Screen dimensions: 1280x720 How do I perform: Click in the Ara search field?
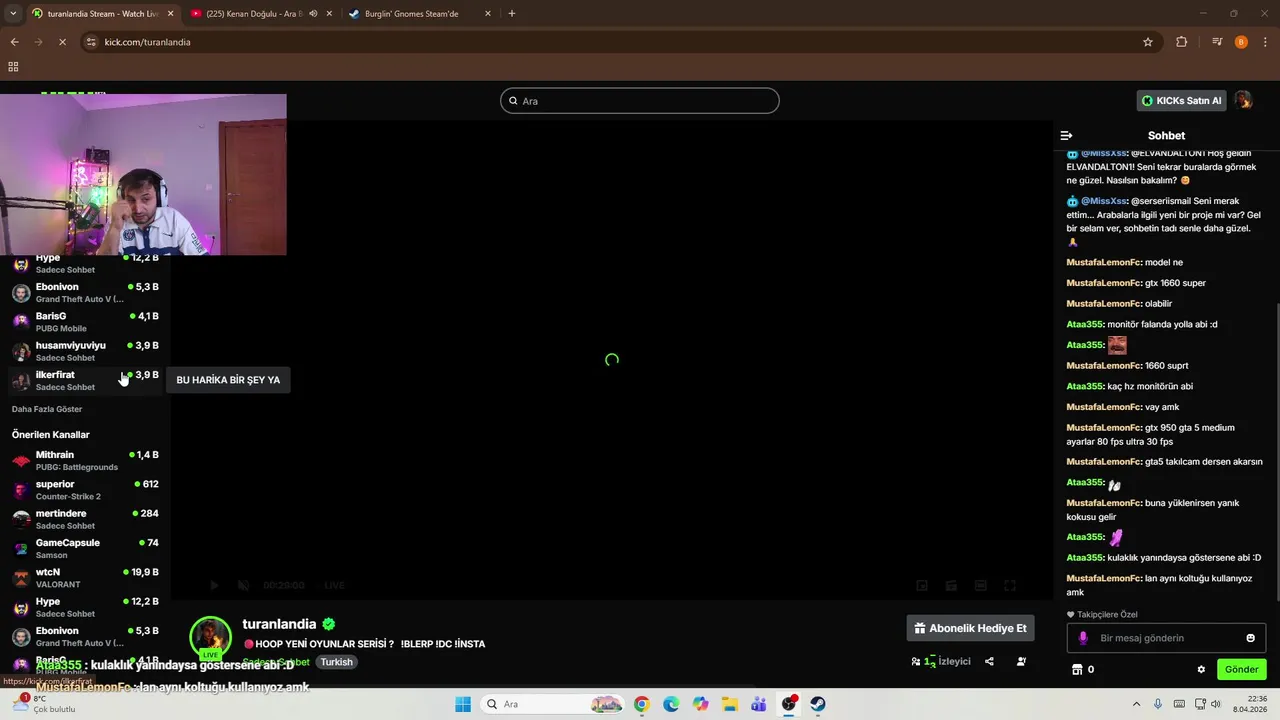640,101
